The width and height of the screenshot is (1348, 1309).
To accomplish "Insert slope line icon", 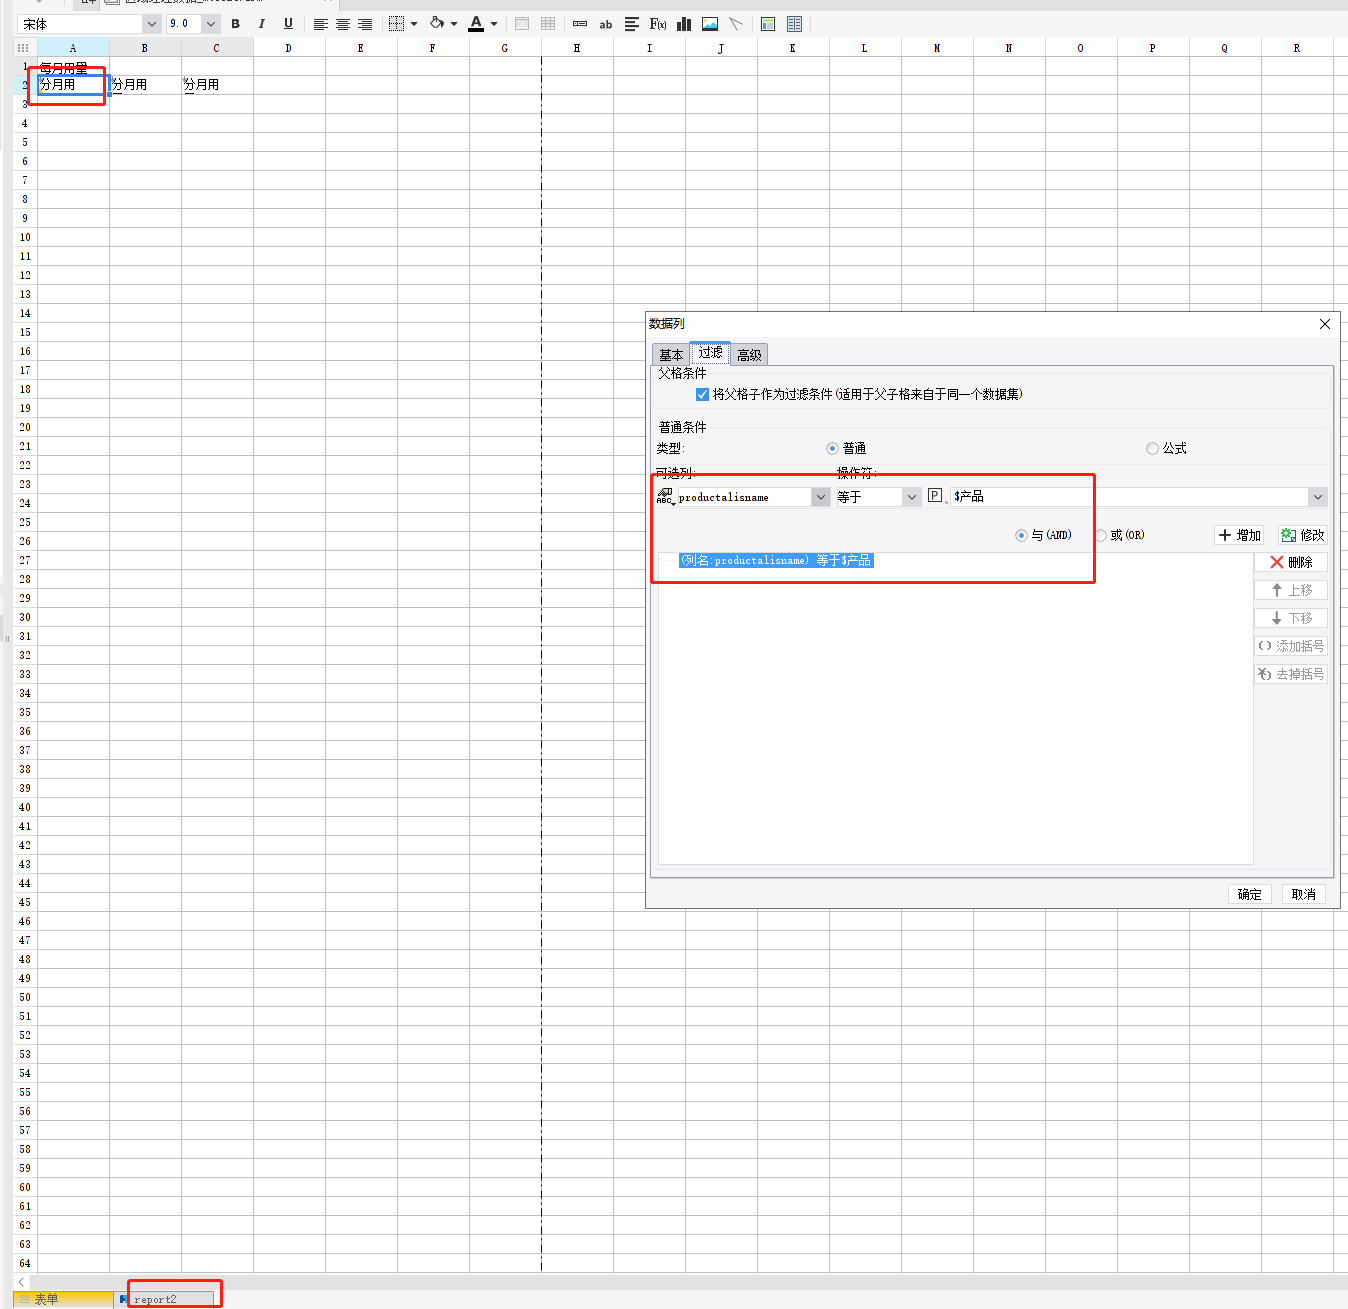I will tap(736, 24).
